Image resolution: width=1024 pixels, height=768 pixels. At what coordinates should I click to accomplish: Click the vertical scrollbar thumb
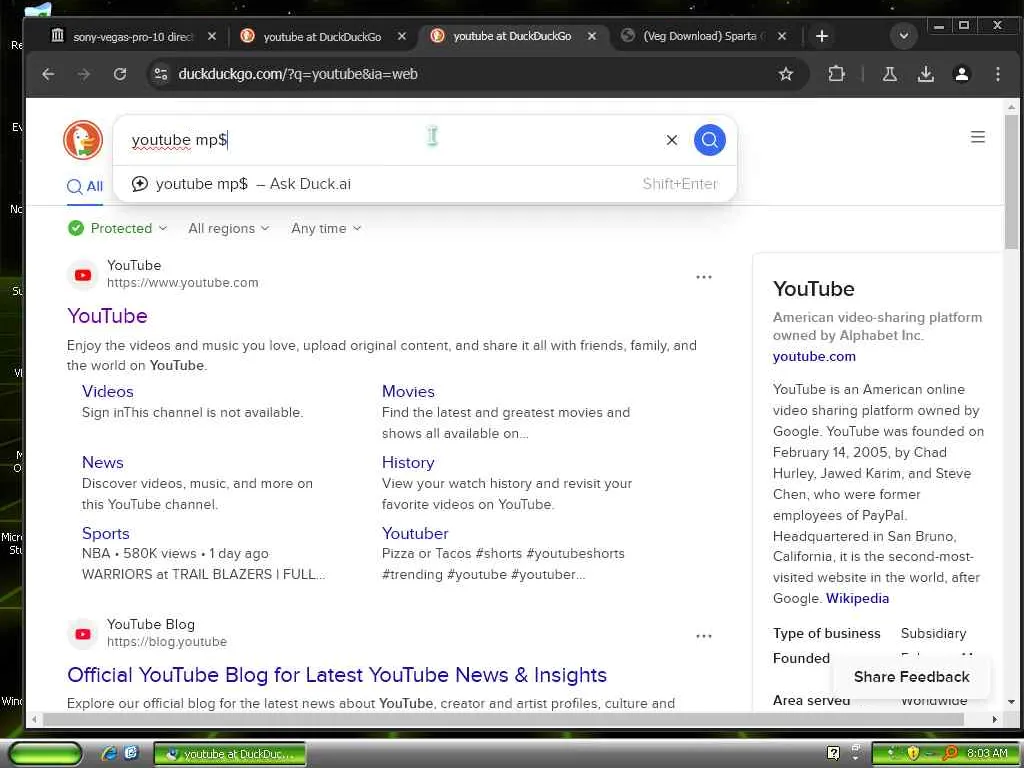coord(1011,182)
